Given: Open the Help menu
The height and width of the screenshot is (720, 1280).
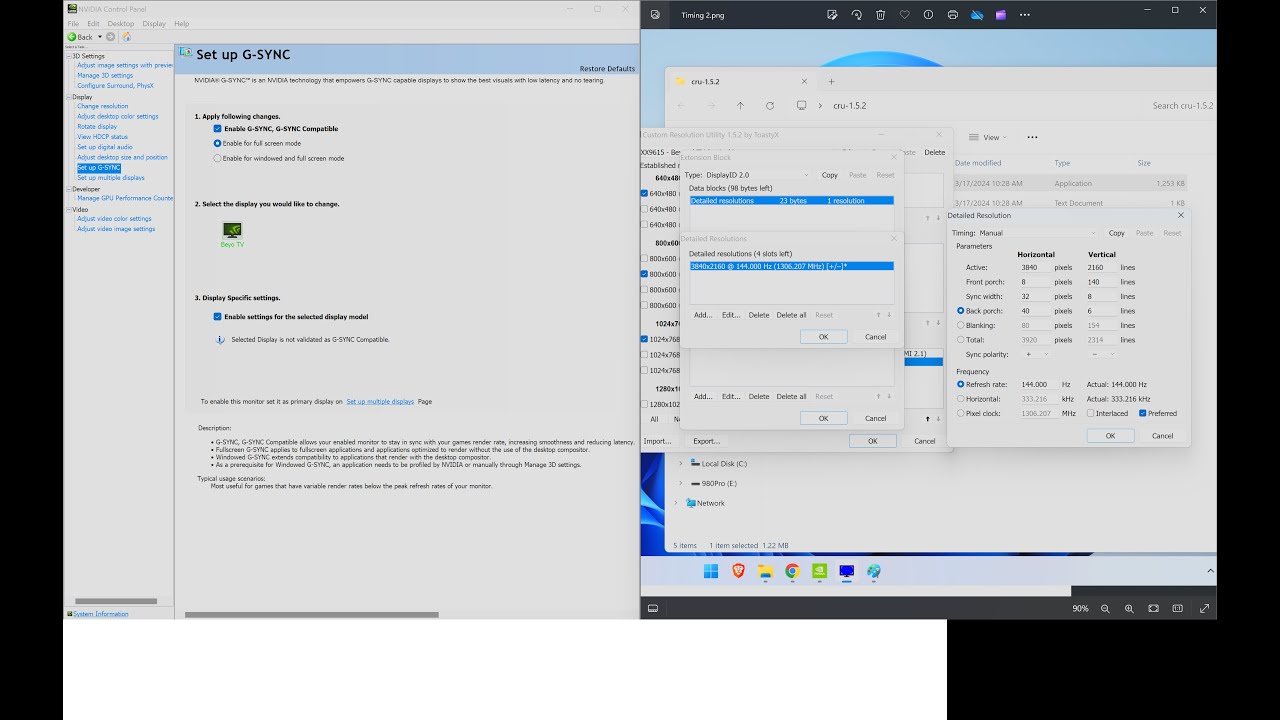Looking at the screenshot, I should (181, 23).
